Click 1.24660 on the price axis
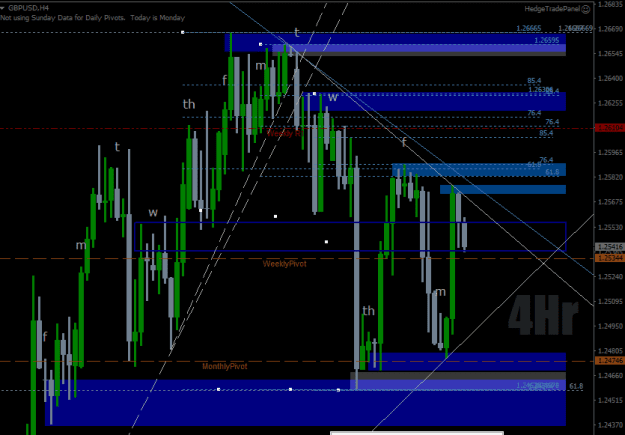Image resolution: width=625 pixels, height=435 pixels. [610, 375]
